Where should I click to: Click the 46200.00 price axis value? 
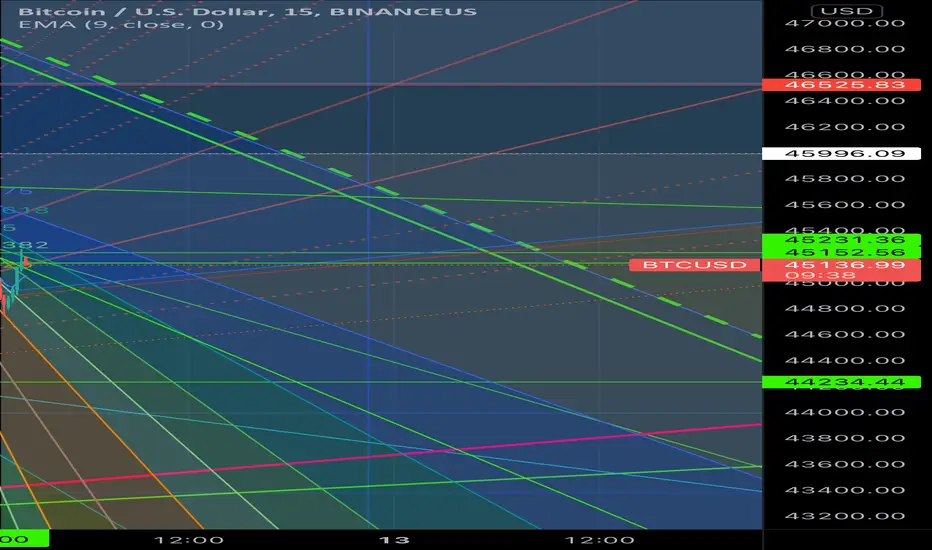(845, 127)
